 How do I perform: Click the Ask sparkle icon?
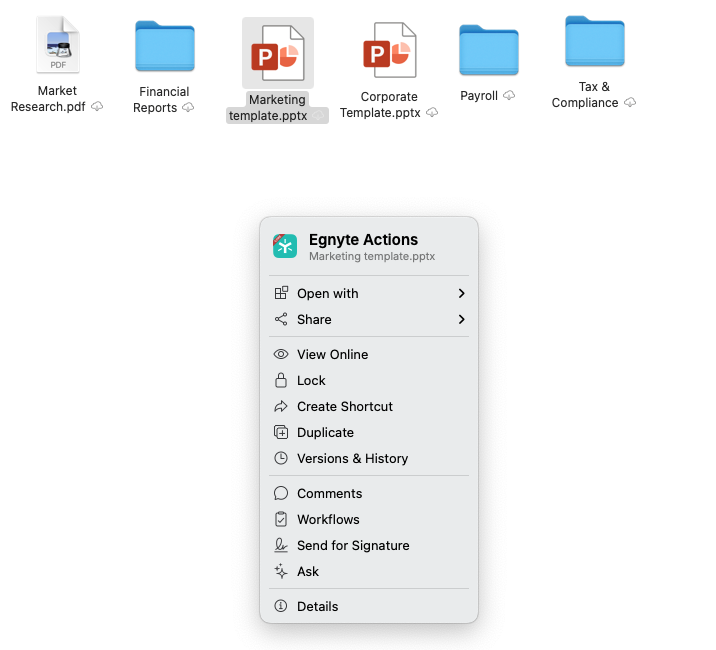click(281, 571)
